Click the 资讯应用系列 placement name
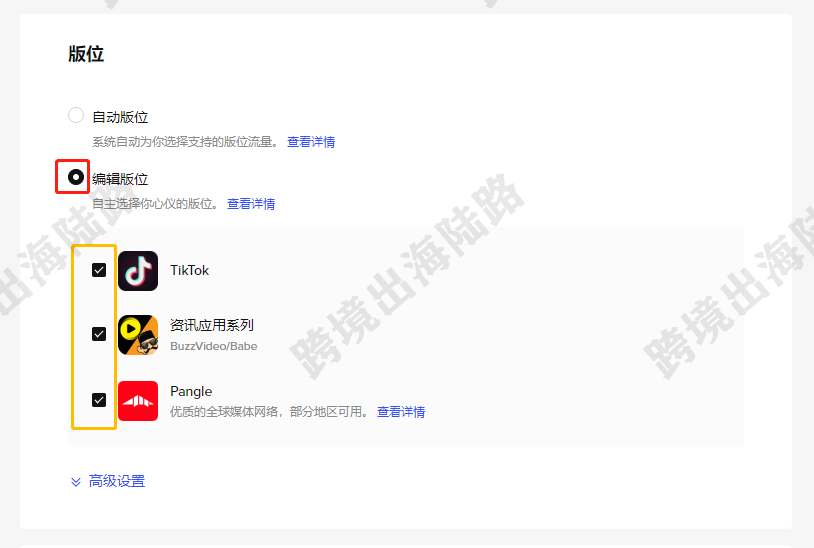The width and height of the screenshot is (814, 548). pos(212,325)
